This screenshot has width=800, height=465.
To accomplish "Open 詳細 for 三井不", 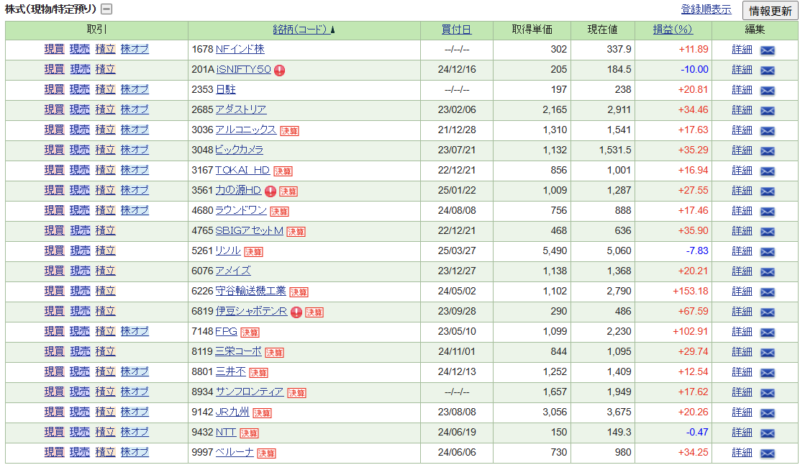I will (742, 372).
